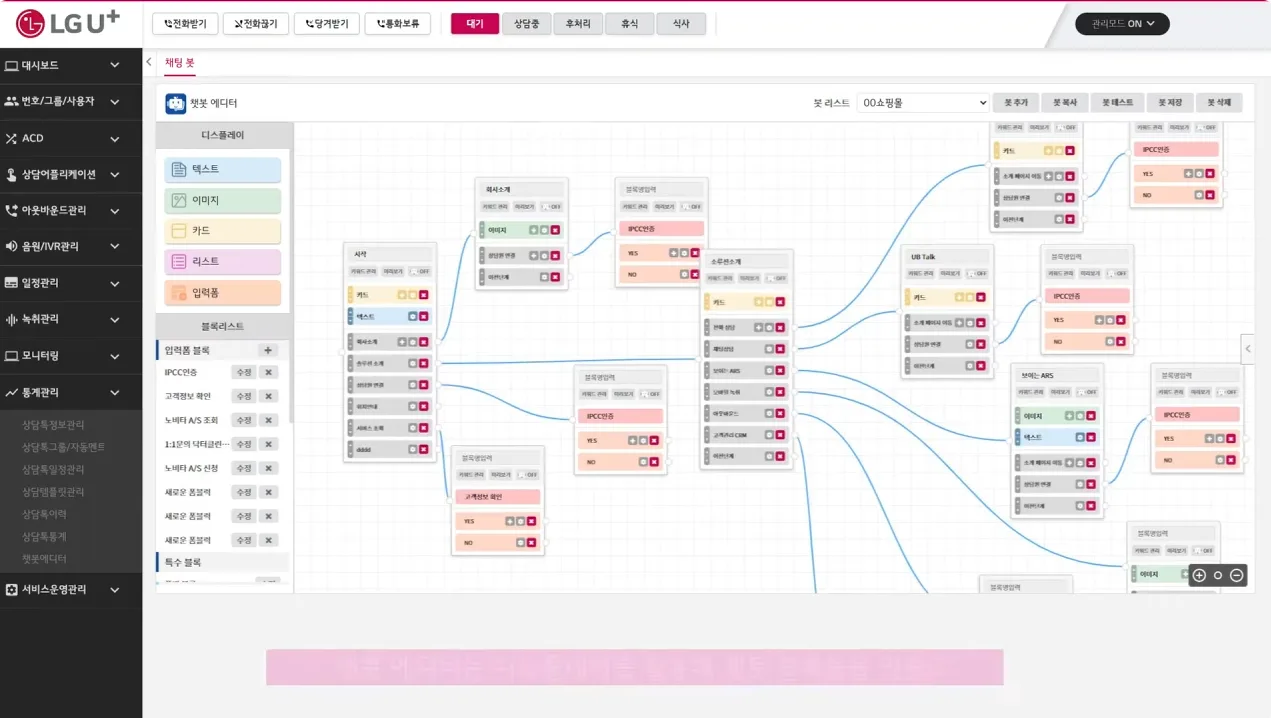Click the 서비스운영관리 gear icon in sidebar
The height and width of the screenshot is (718, 1271).
[12, 590]
